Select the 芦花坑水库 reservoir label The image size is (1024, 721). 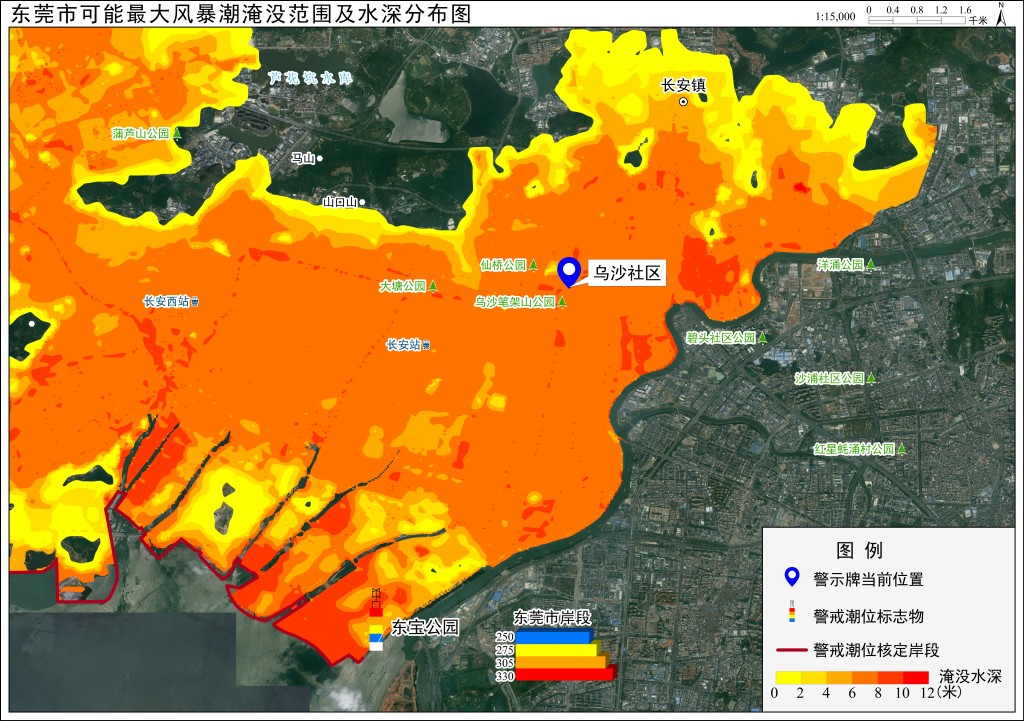coord(310,78)
